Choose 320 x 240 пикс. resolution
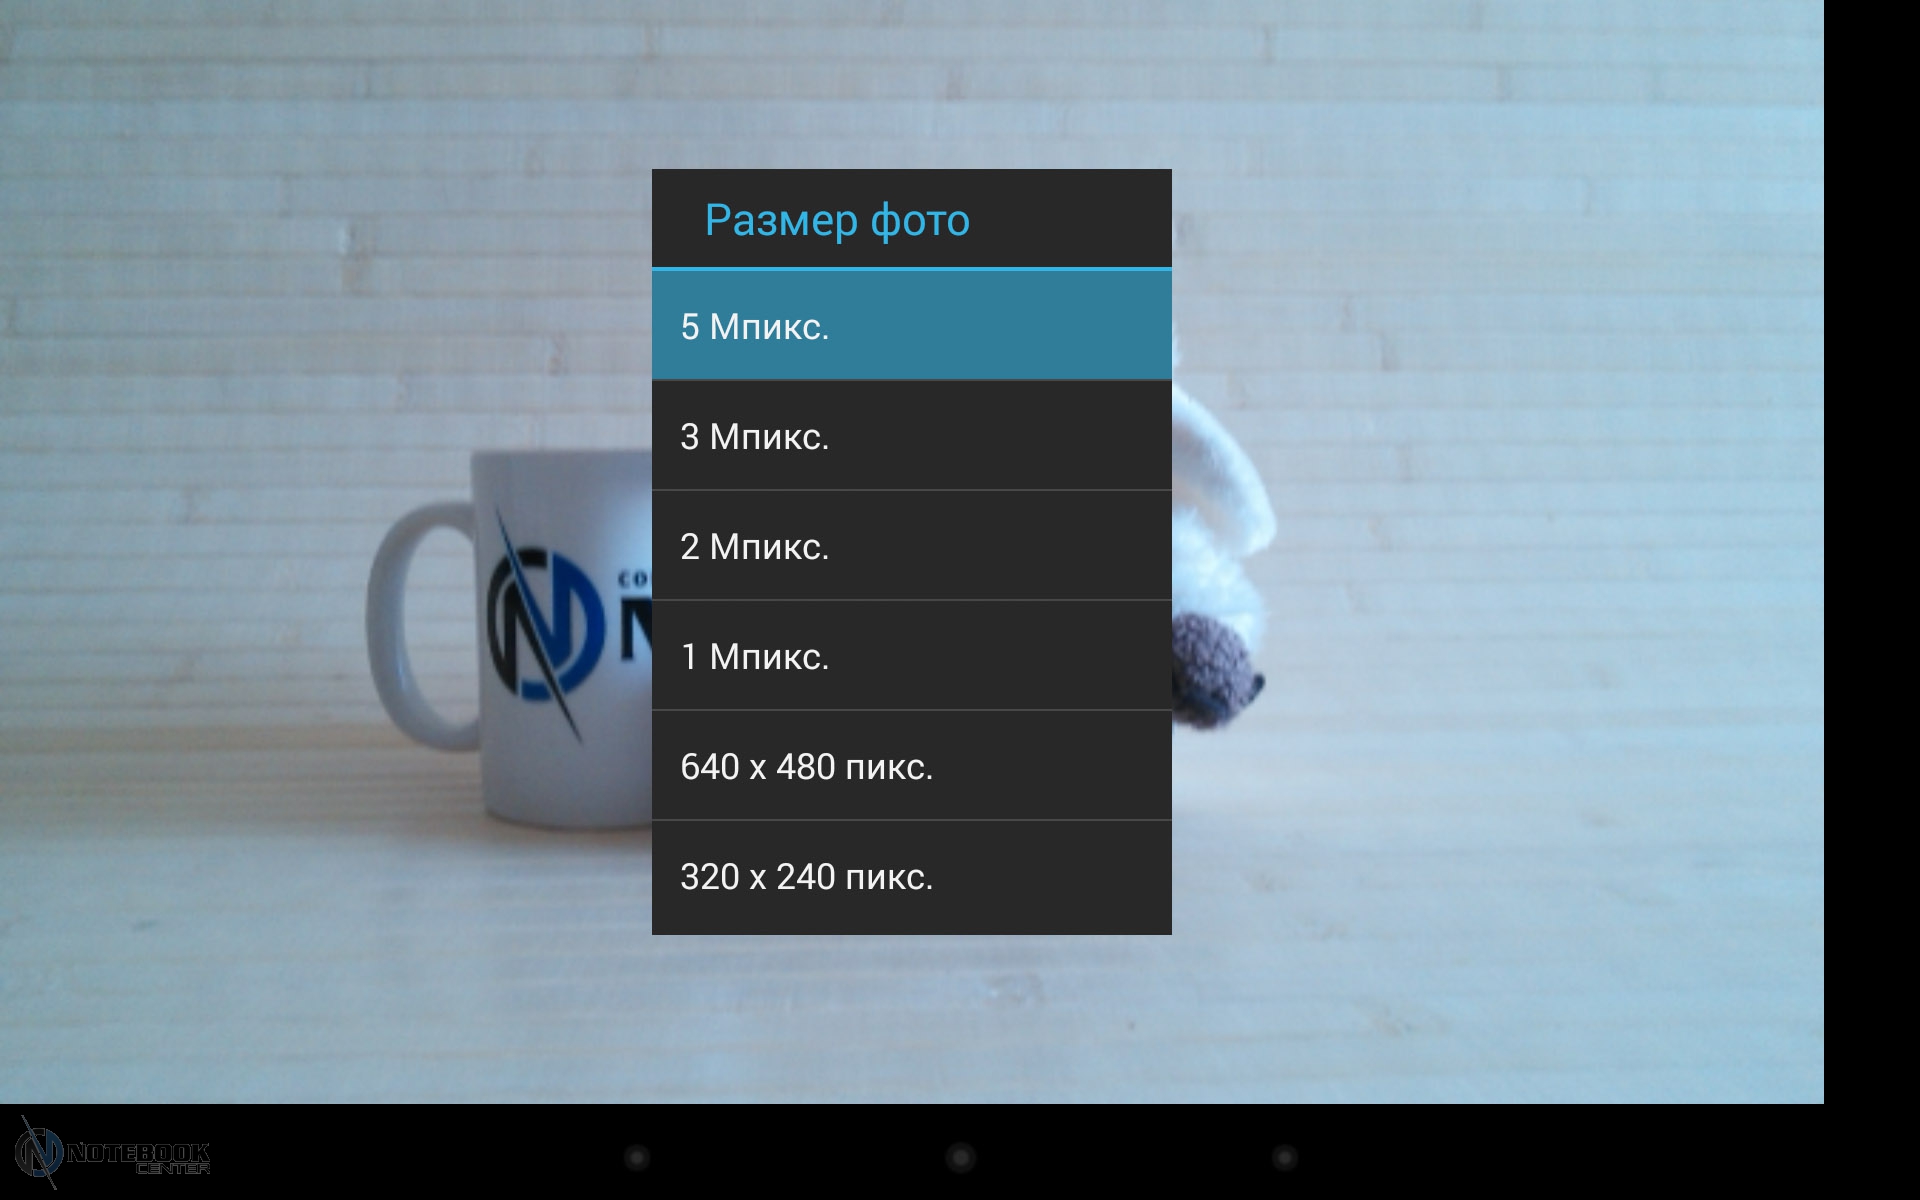 (x=911, y=877)
